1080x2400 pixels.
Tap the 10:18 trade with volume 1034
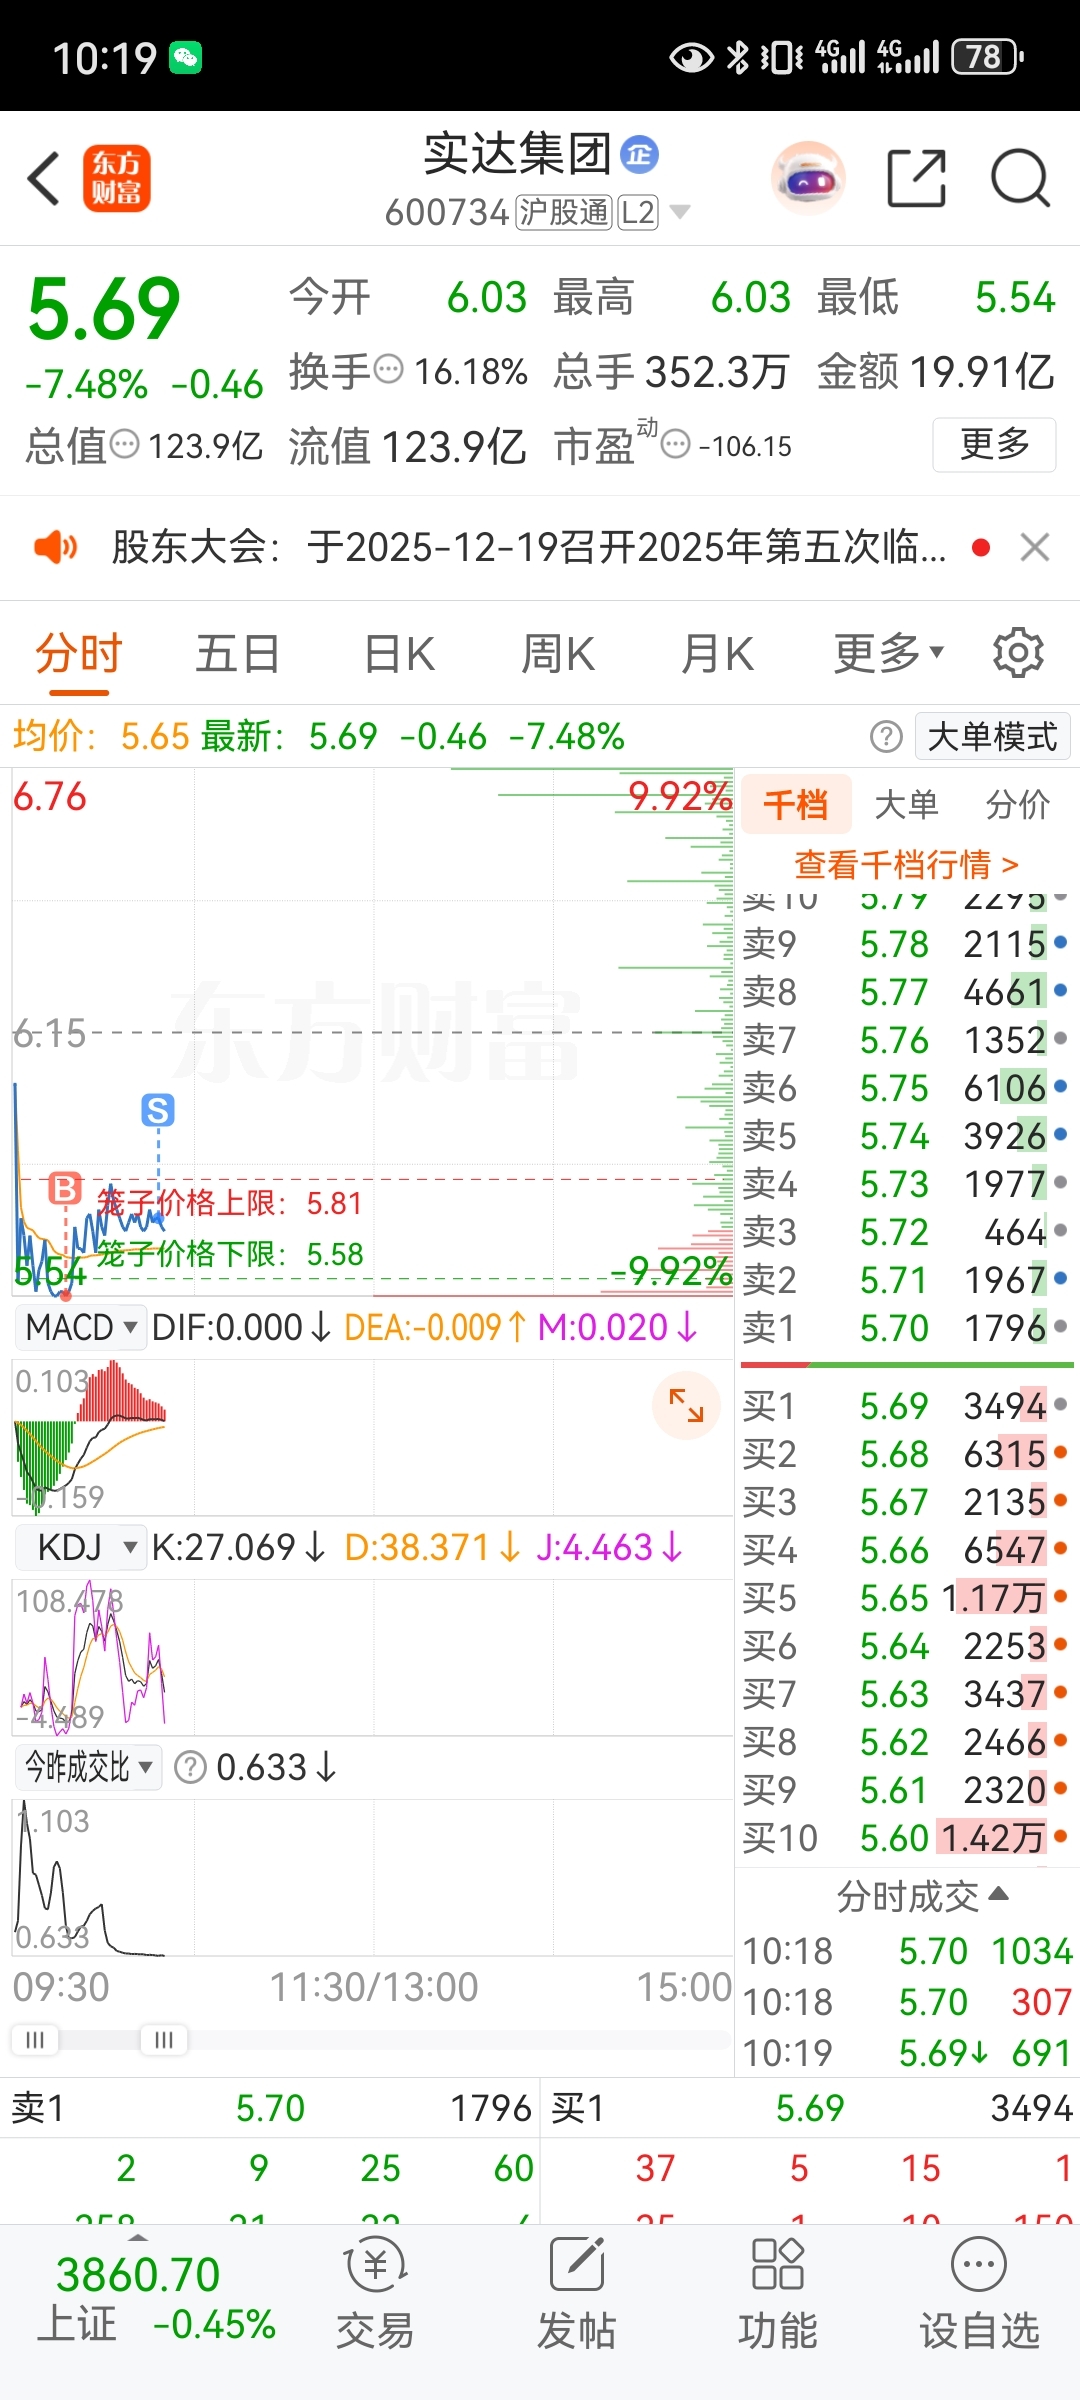coord(906,1951)
